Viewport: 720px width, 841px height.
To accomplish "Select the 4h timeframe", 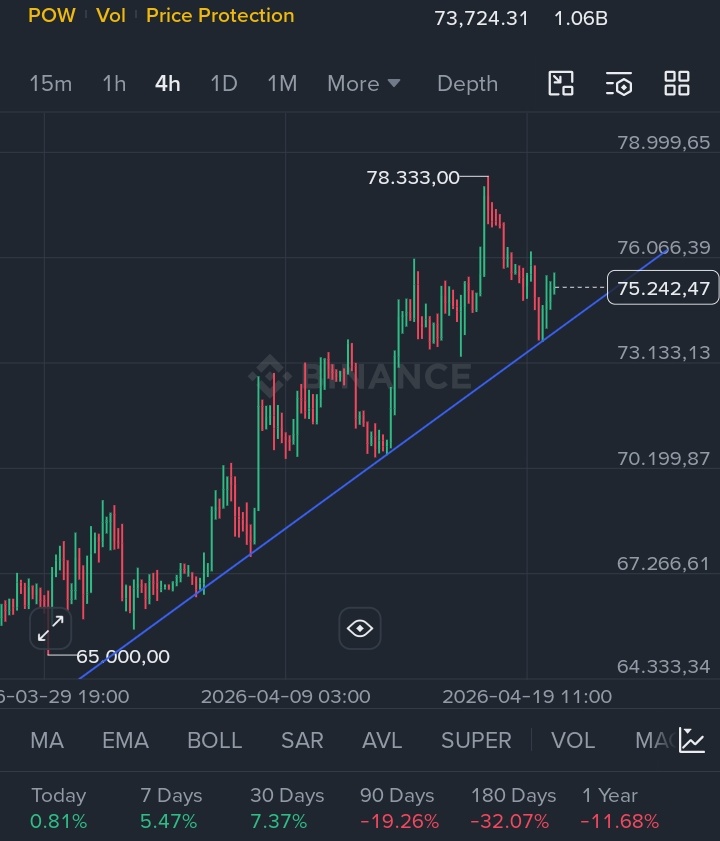I will (x=167, y=84).
